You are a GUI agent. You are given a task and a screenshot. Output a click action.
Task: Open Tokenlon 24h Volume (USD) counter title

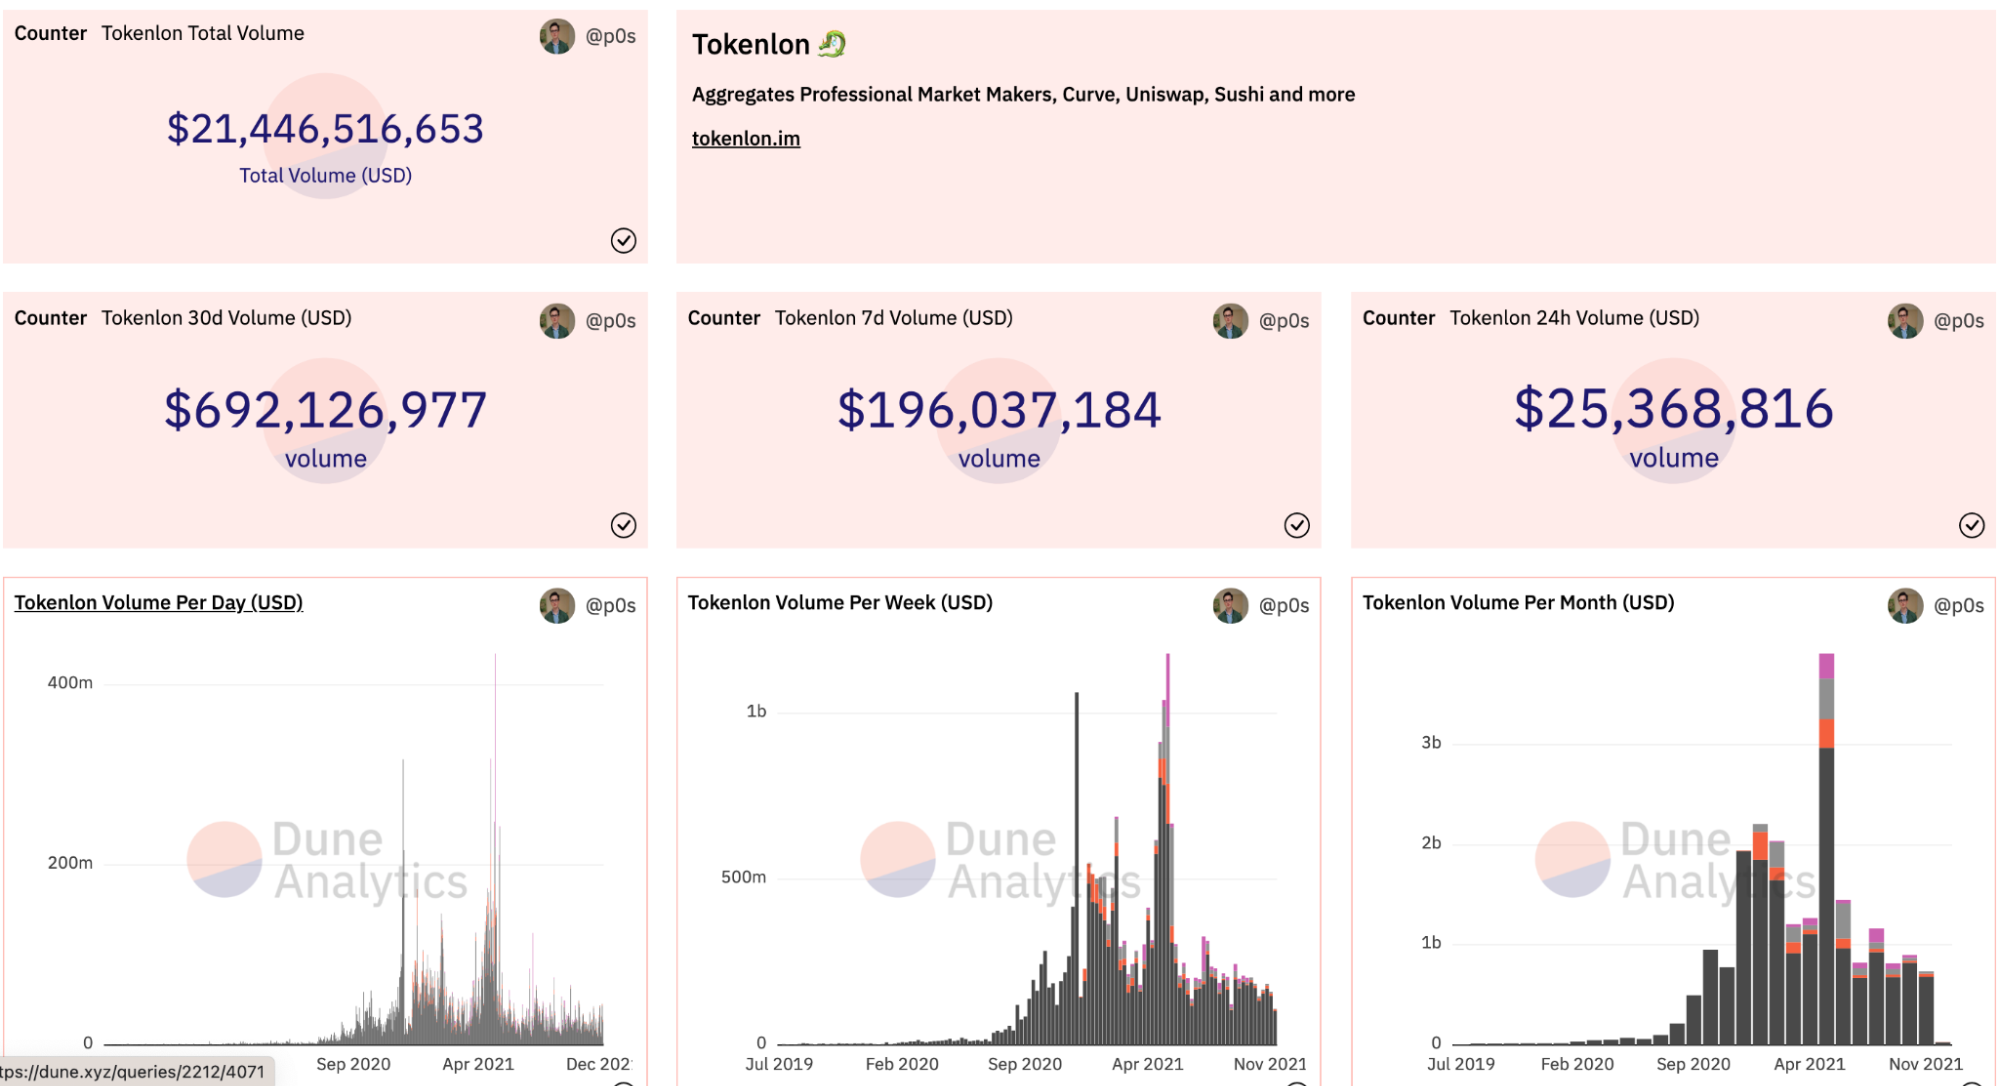click(x=1575, y=318)
